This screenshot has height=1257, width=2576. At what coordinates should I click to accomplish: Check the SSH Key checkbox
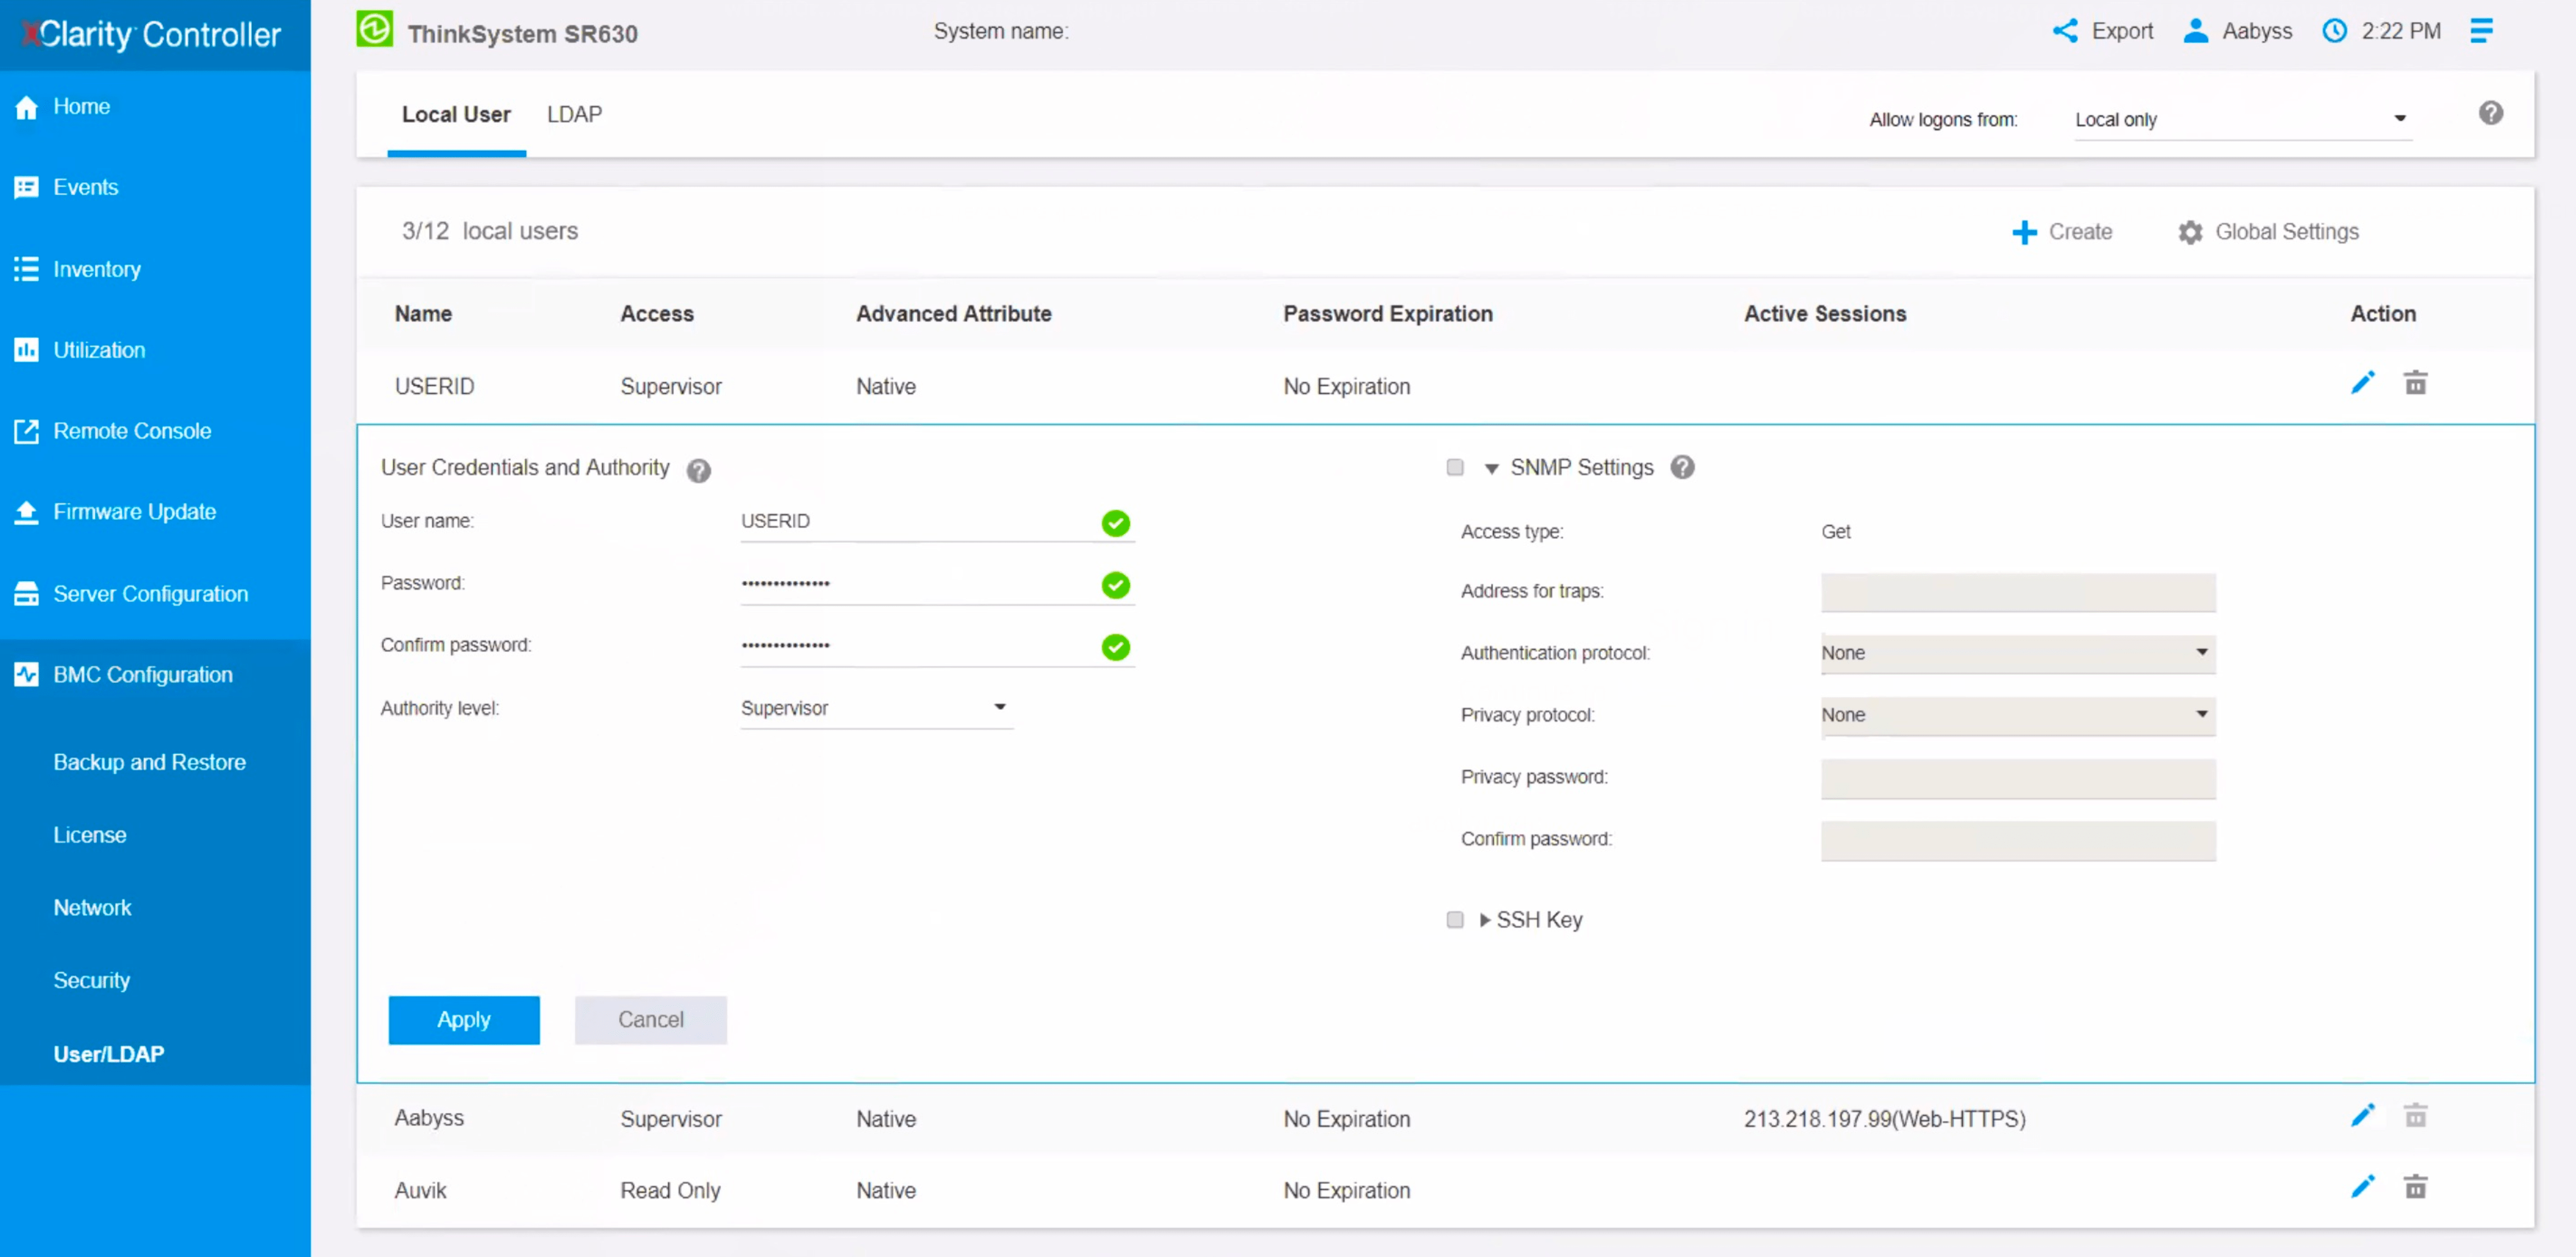[x=1455, y=919]
